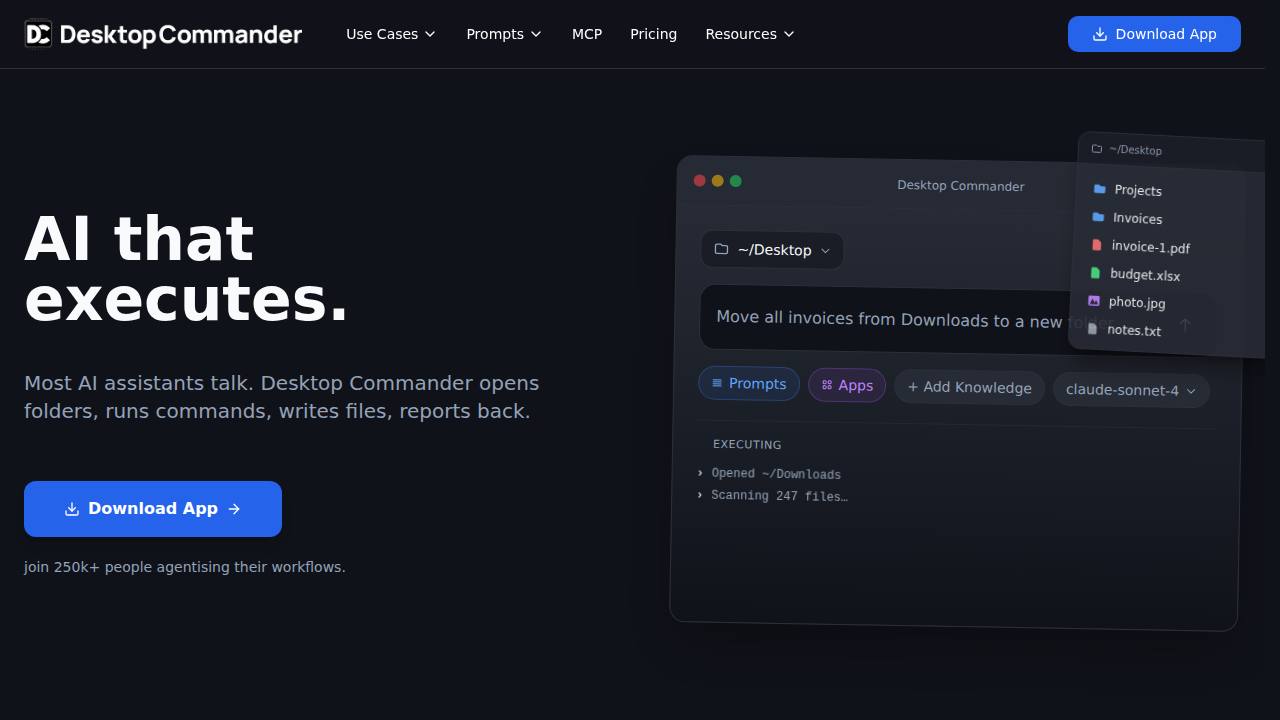Click the send arrow icon in prompt box
This screenshot has height=720, width=1280.
pyautogui.click(x=1185, y=325)
